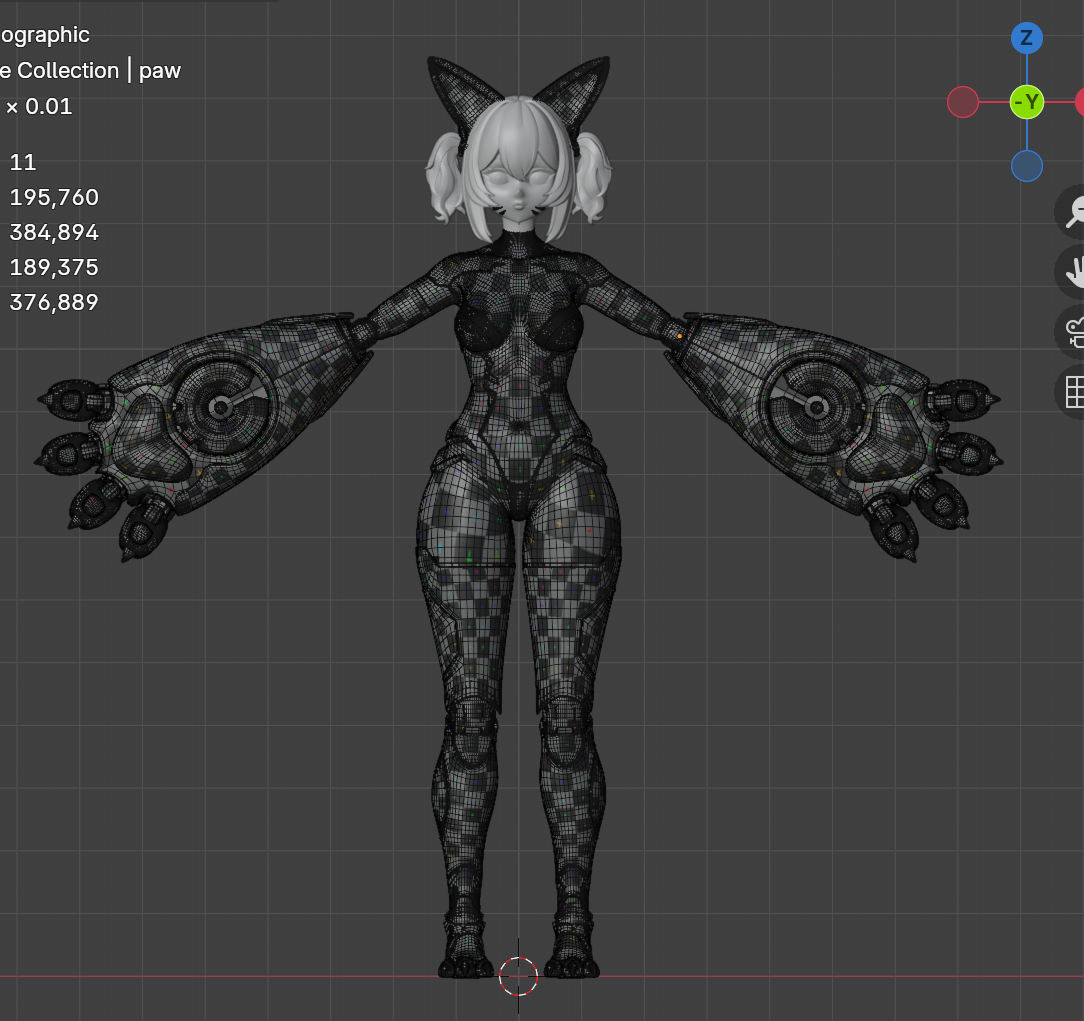
Task: Click the blue Z axis gizmo ball
Action: click(1026, 39)
